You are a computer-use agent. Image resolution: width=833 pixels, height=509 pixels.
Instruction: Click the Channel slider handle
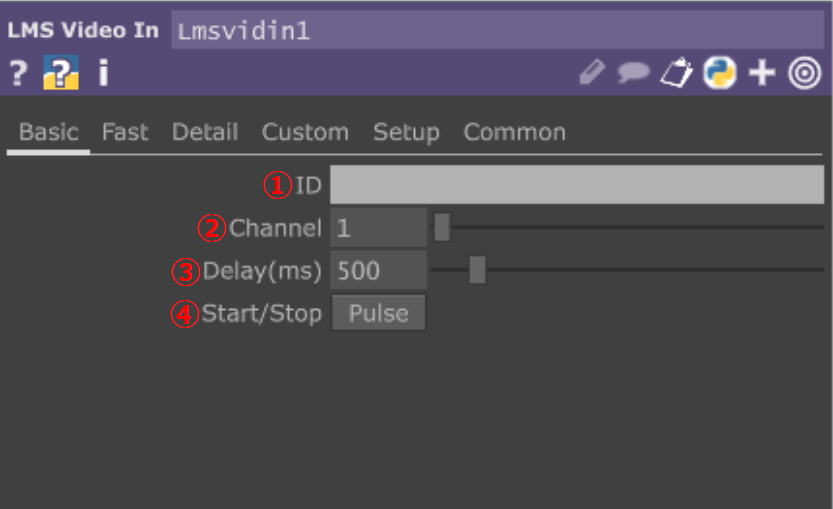click(x=442, y=227)
